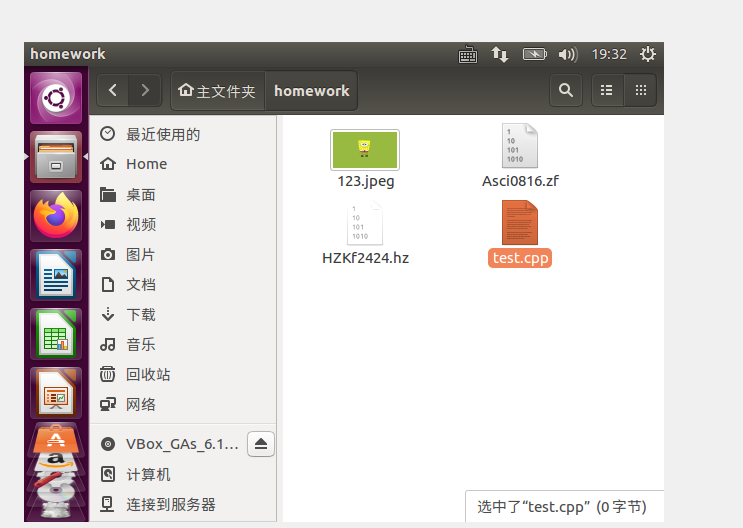
Task: Open 下载 folder in sidebar
Action: pos(183,314)
